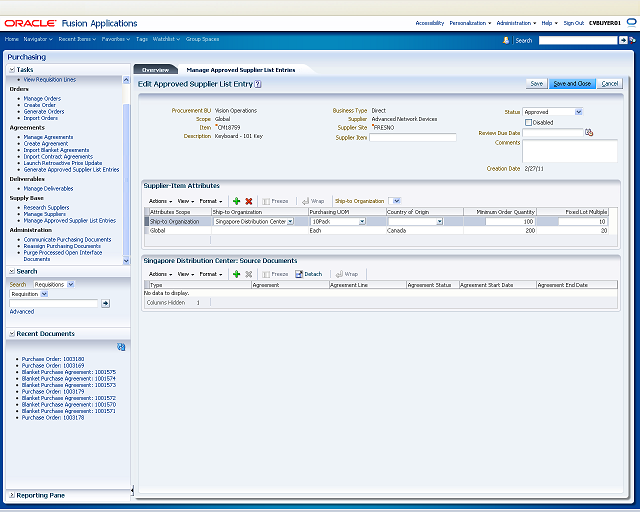Viewport: 640px width, 512px height.
Task: Open Purchase Order: 1003180 recent document
Action: (x=53, y=359)
